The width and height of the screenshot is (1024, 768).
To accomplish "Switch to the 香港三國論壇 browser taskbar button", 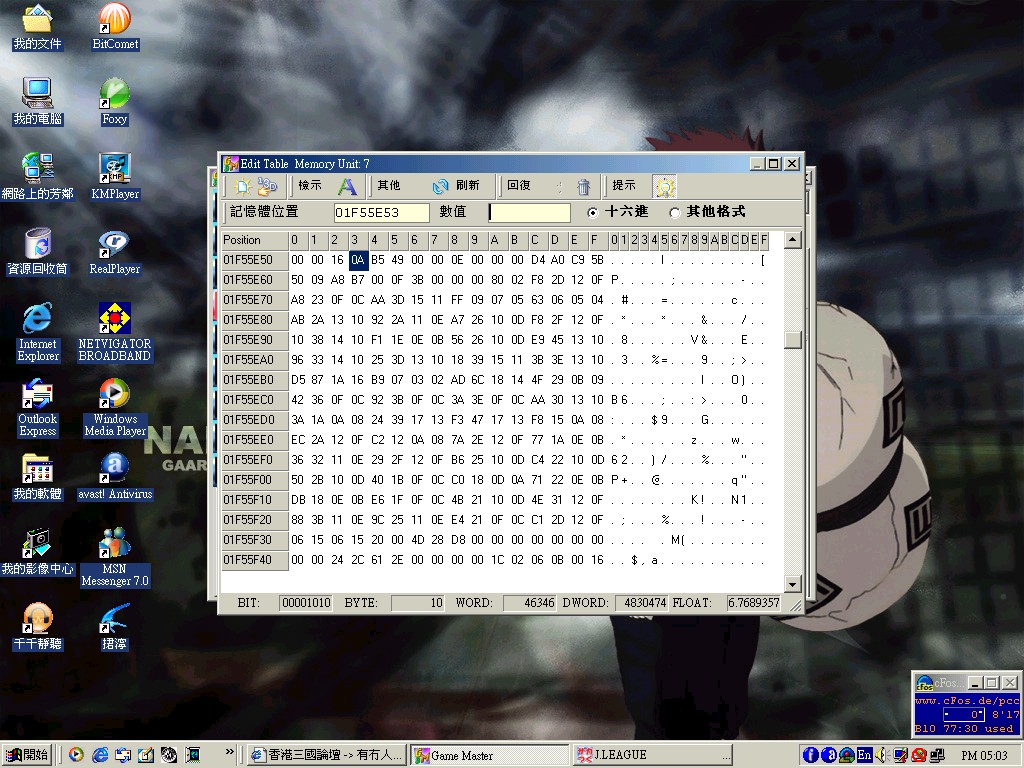I will click(328, 755).
